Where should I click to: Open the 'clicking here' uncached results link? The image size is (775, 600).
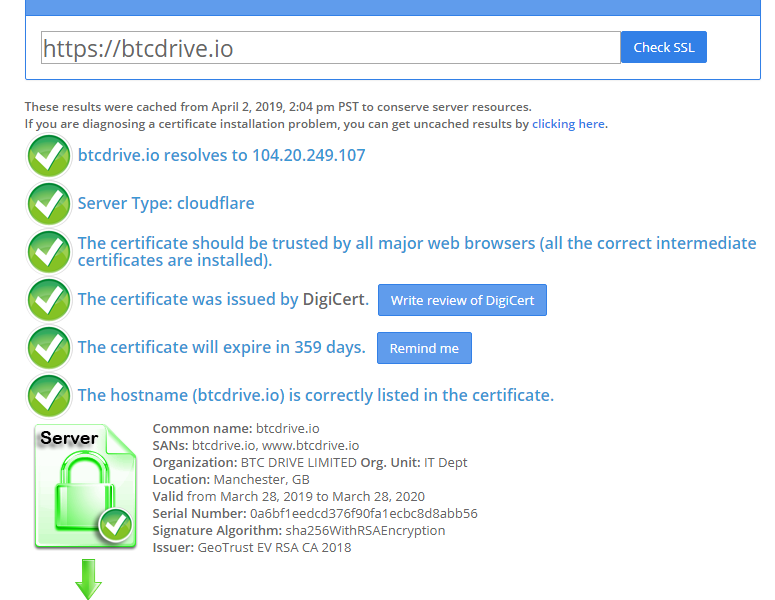(568, 124)
